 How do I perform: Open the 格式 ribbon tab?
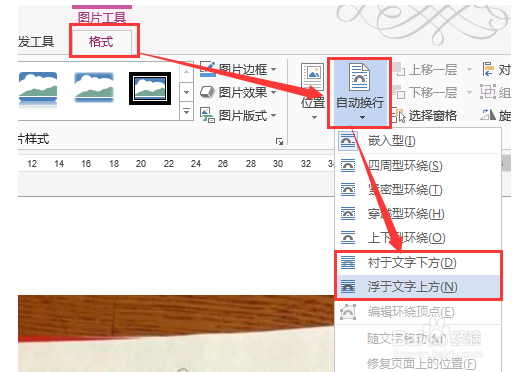click(101, 42)
